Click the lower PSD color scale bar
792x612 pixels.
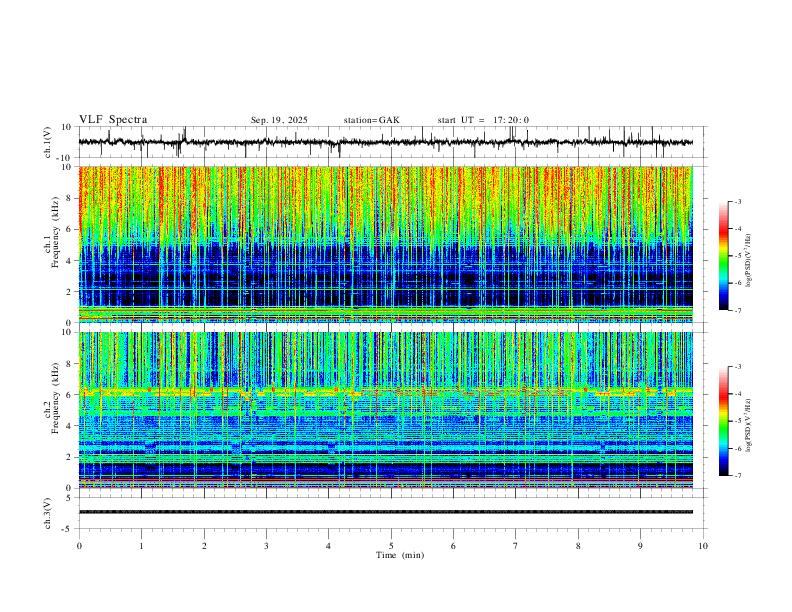pos(723,421)
